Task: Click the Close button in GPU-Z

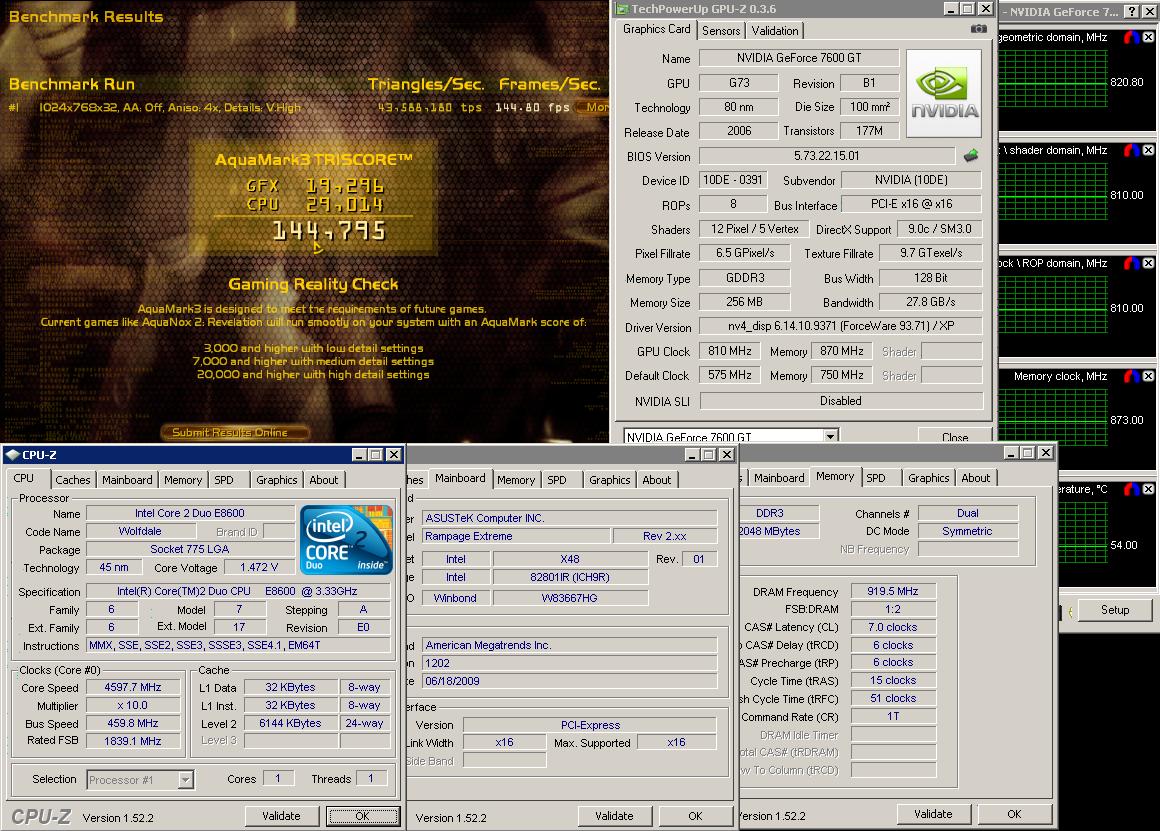Action: pos(955,437)
